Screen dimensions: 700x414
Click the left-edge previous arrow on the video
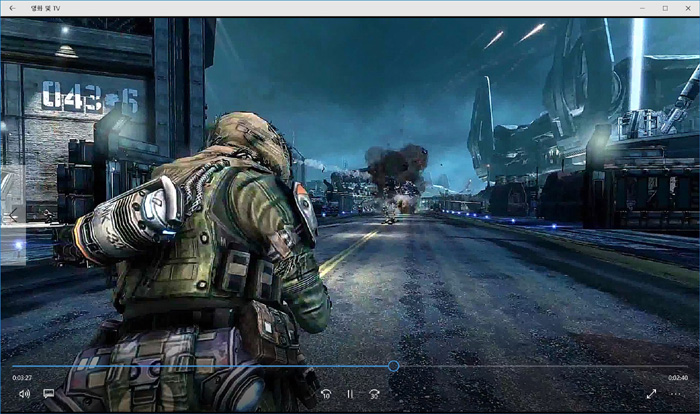coord(13,215)
